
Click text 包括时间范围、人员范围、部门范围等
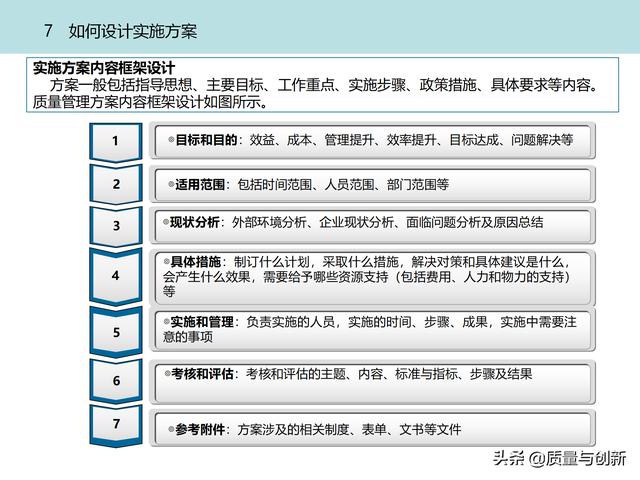343,184
